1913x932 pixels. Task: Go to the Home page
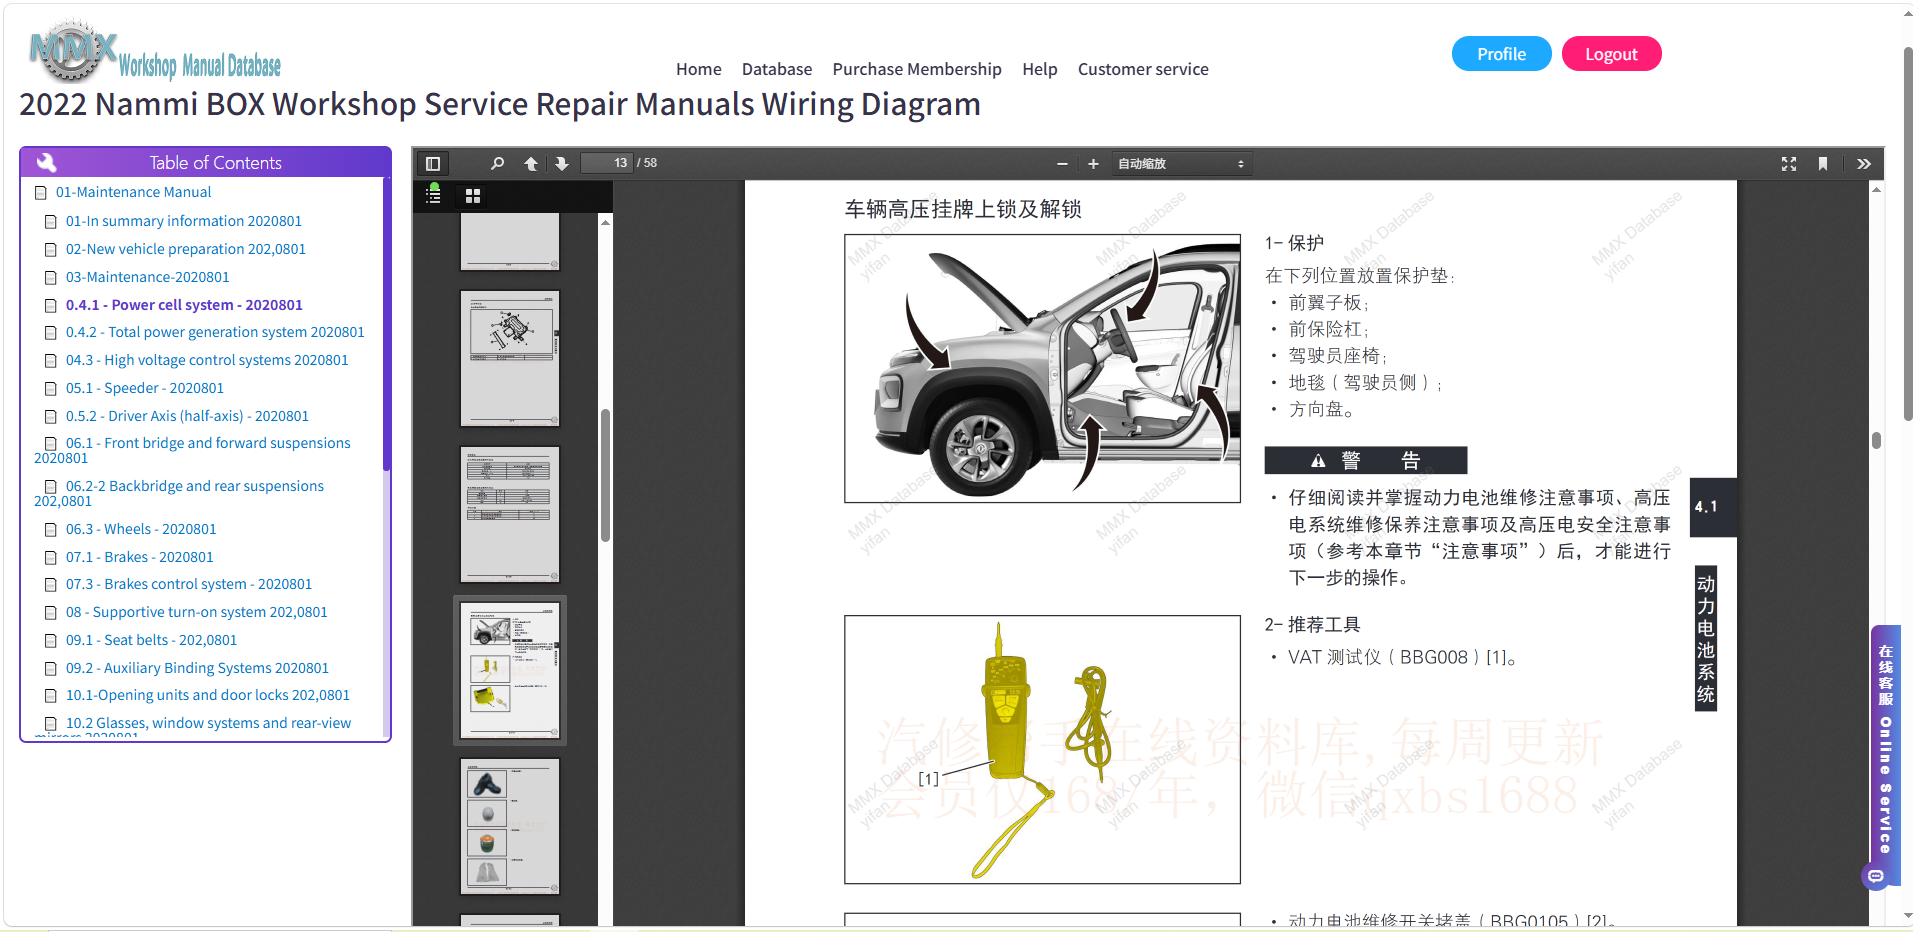point(698,69)
